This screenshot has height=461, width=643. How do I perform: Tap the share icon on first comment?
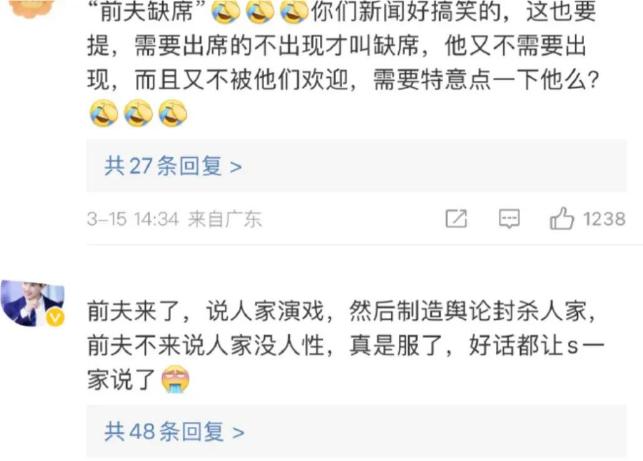456,218
